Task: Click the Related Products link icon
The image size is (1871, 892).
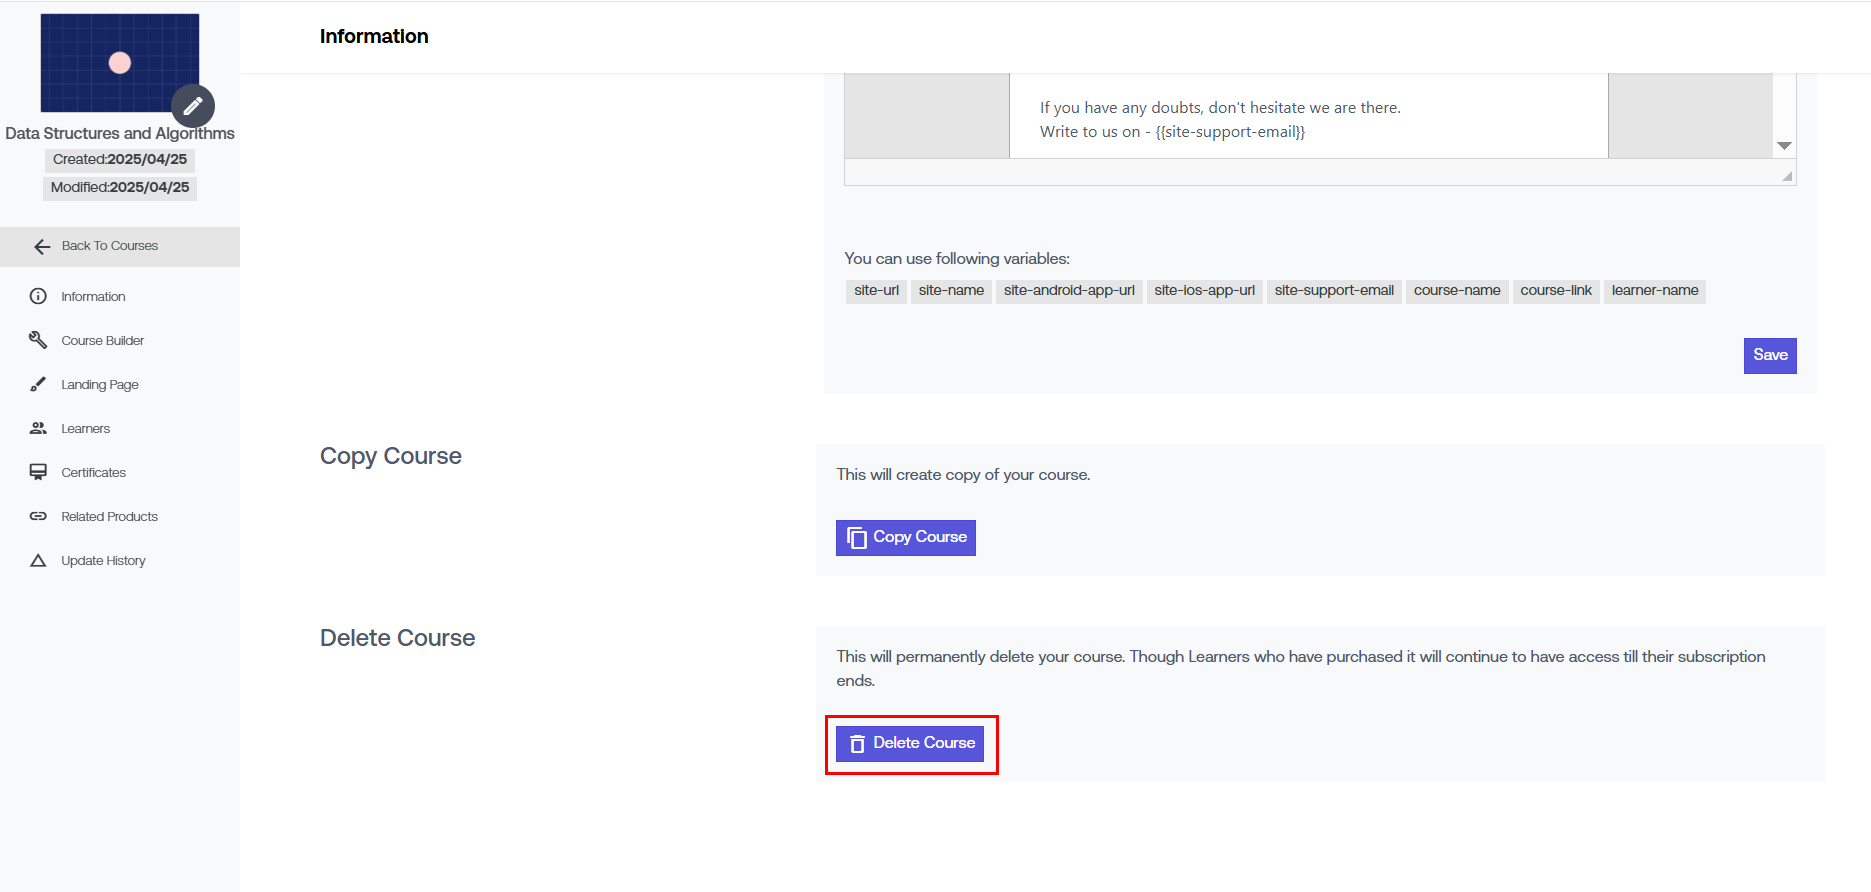Action: coord(38,516)
